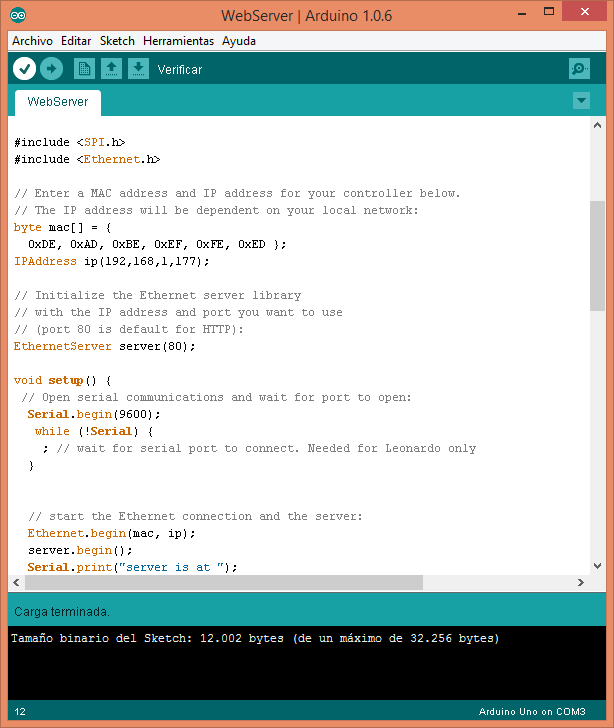Click the Verify checkmark button
The image size is (614, 728).
click(x=24, y=69)
